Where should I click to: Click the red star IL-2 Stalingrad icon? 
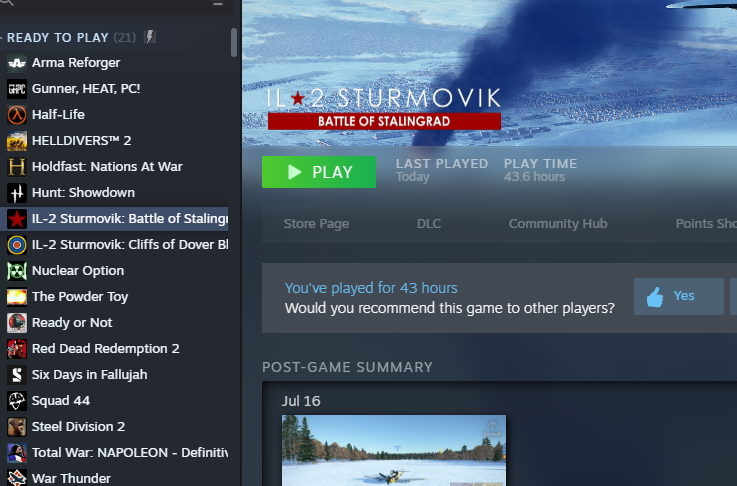(17, 219)
